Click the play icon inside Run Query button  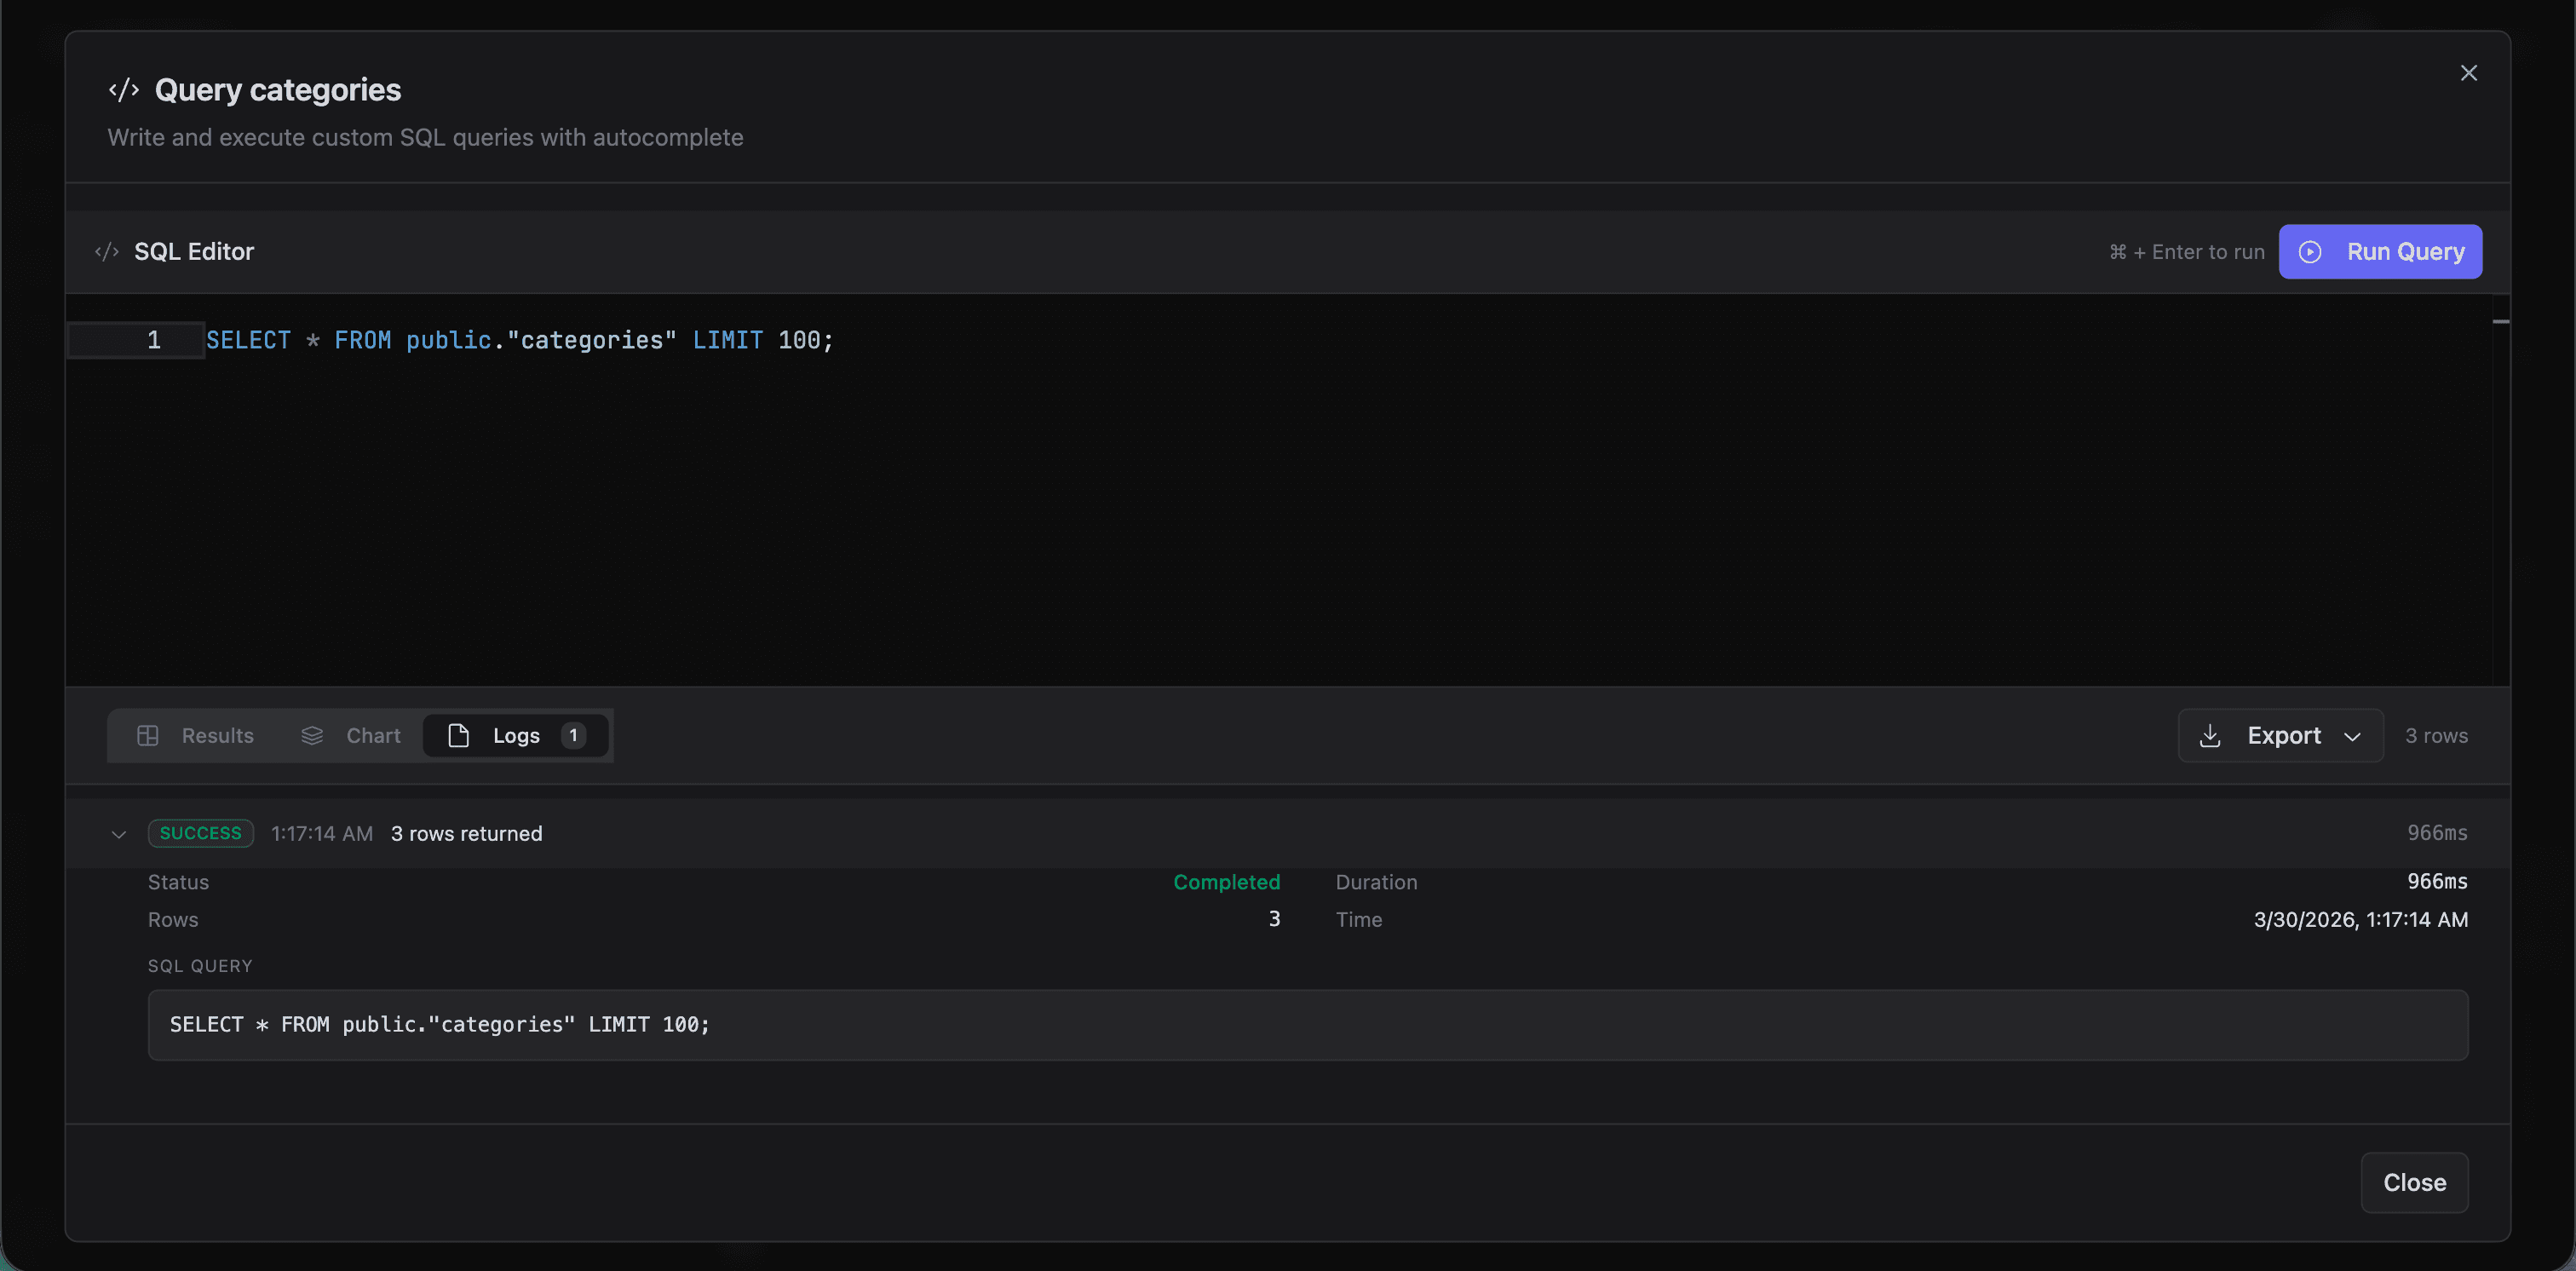coord(2310,251)
